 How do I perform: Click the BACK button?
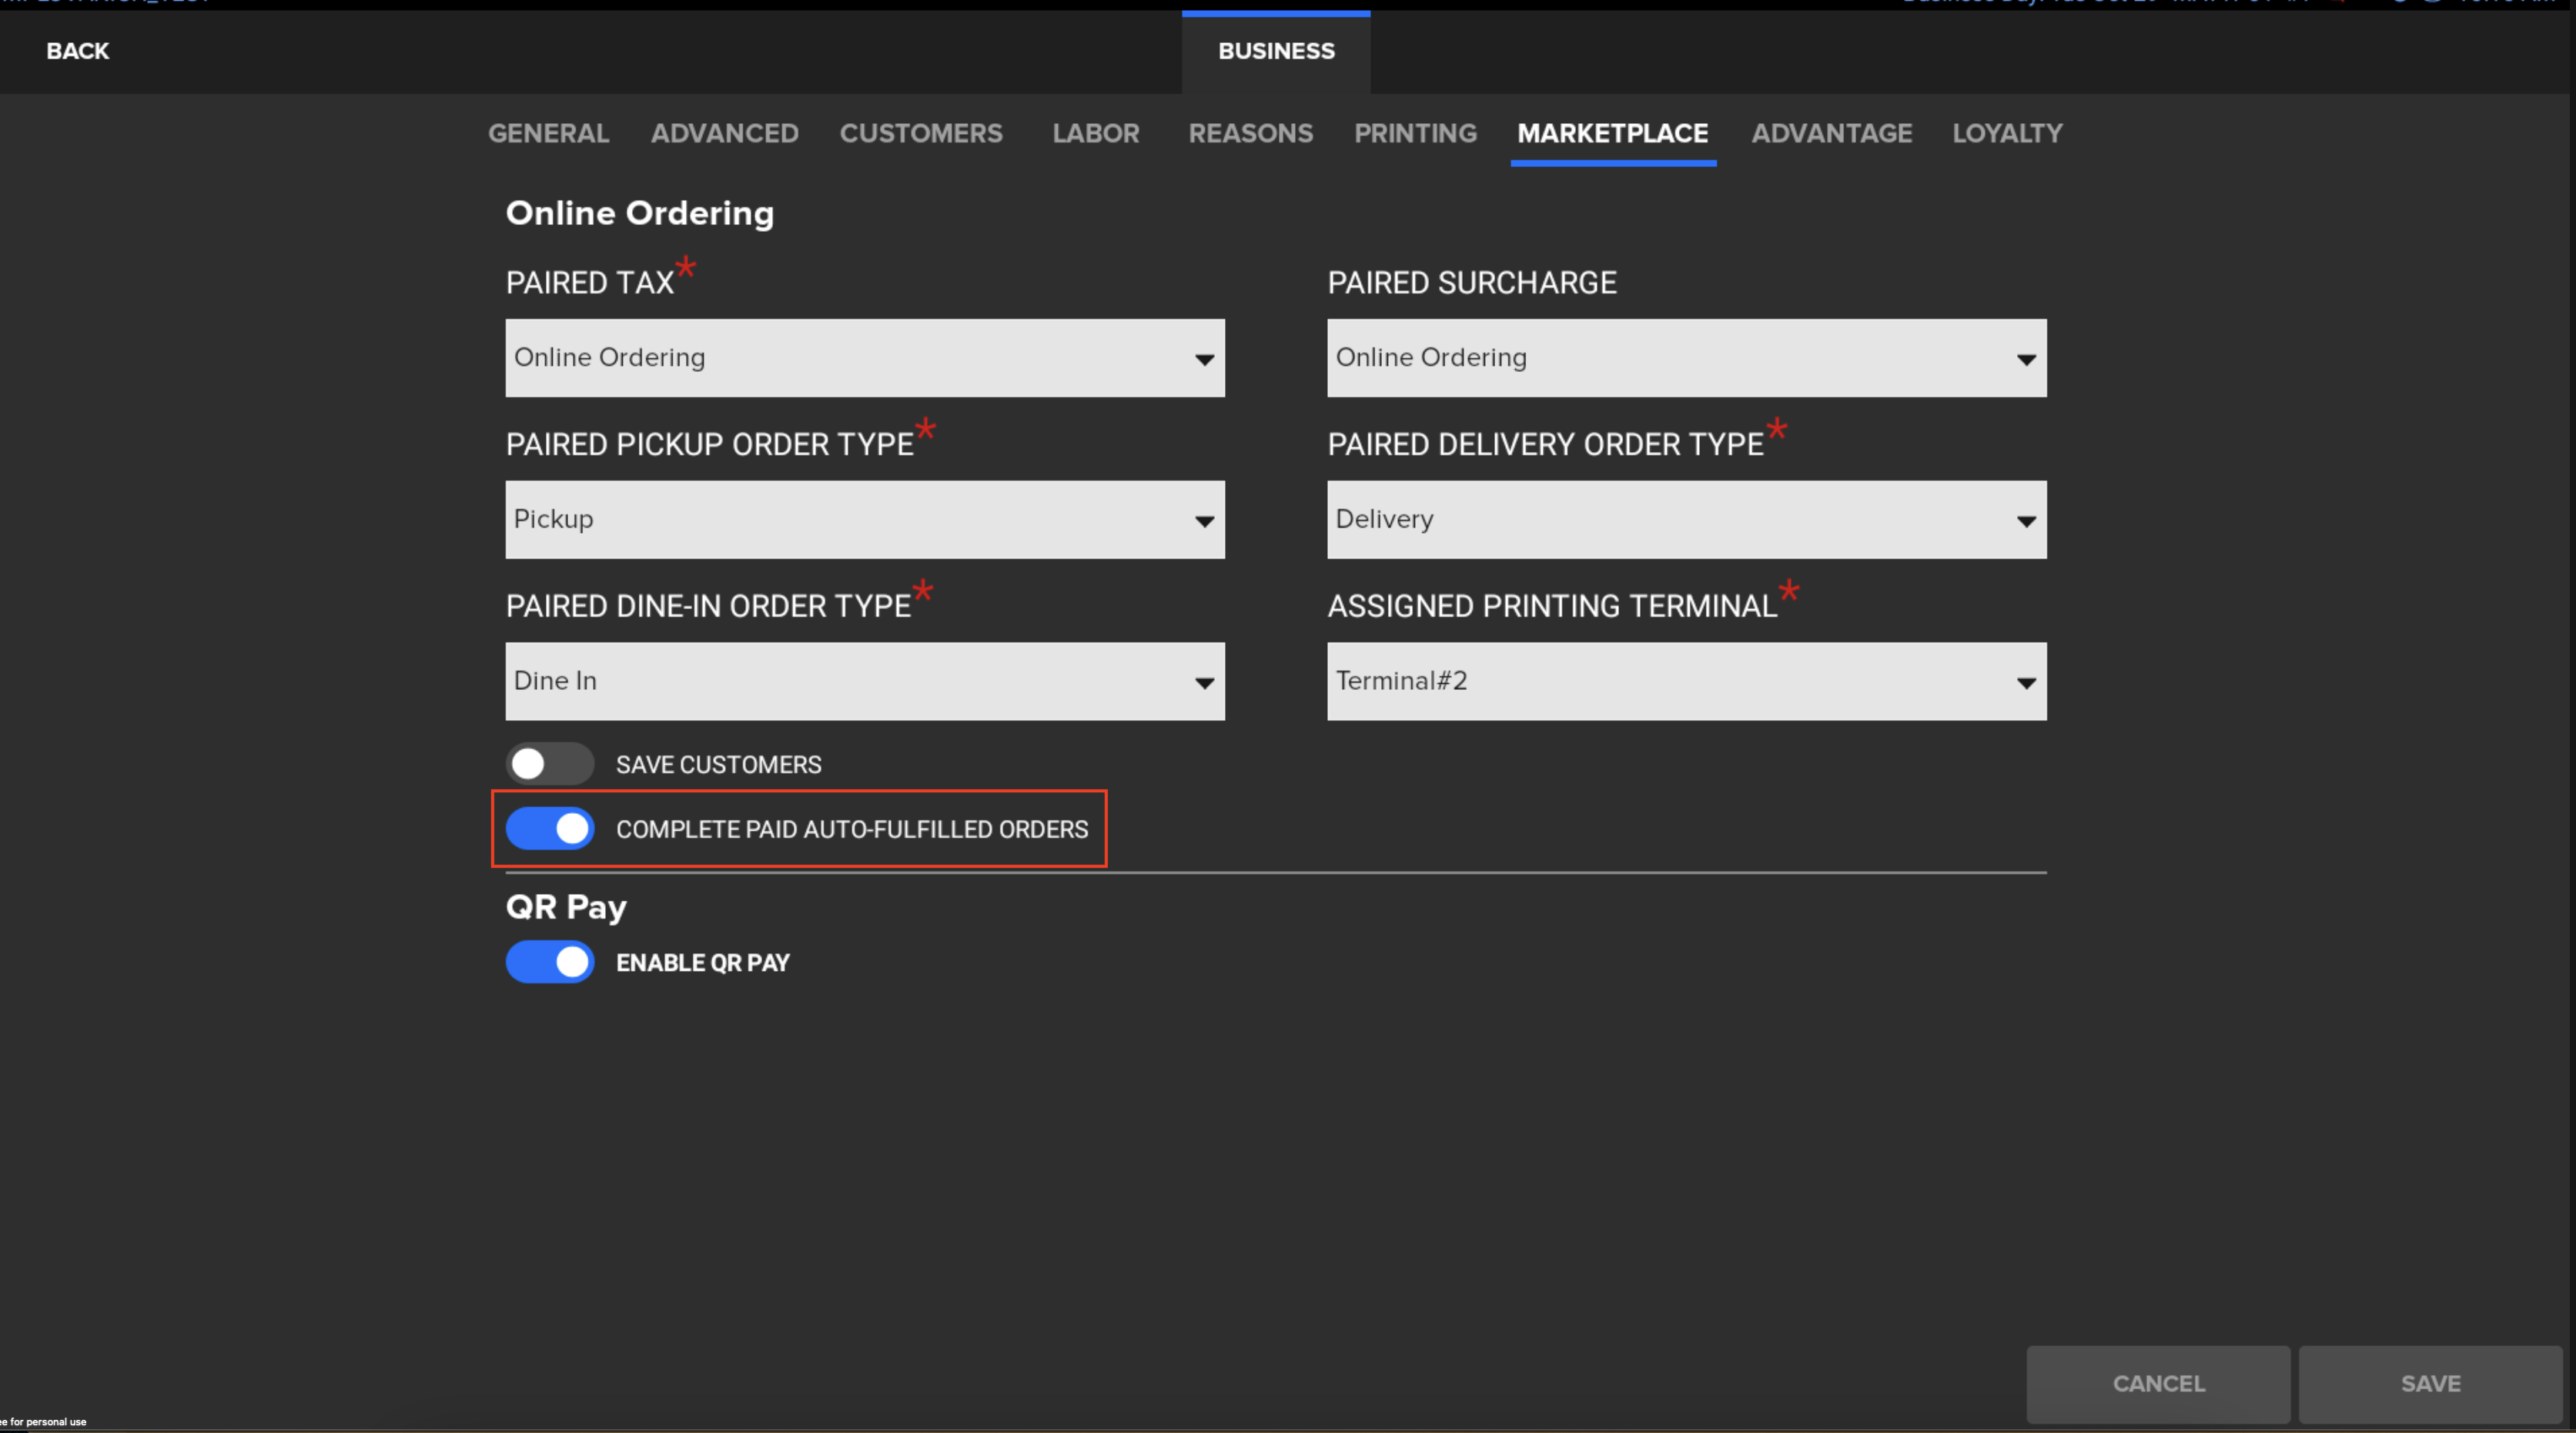click(x=78, y=51)
